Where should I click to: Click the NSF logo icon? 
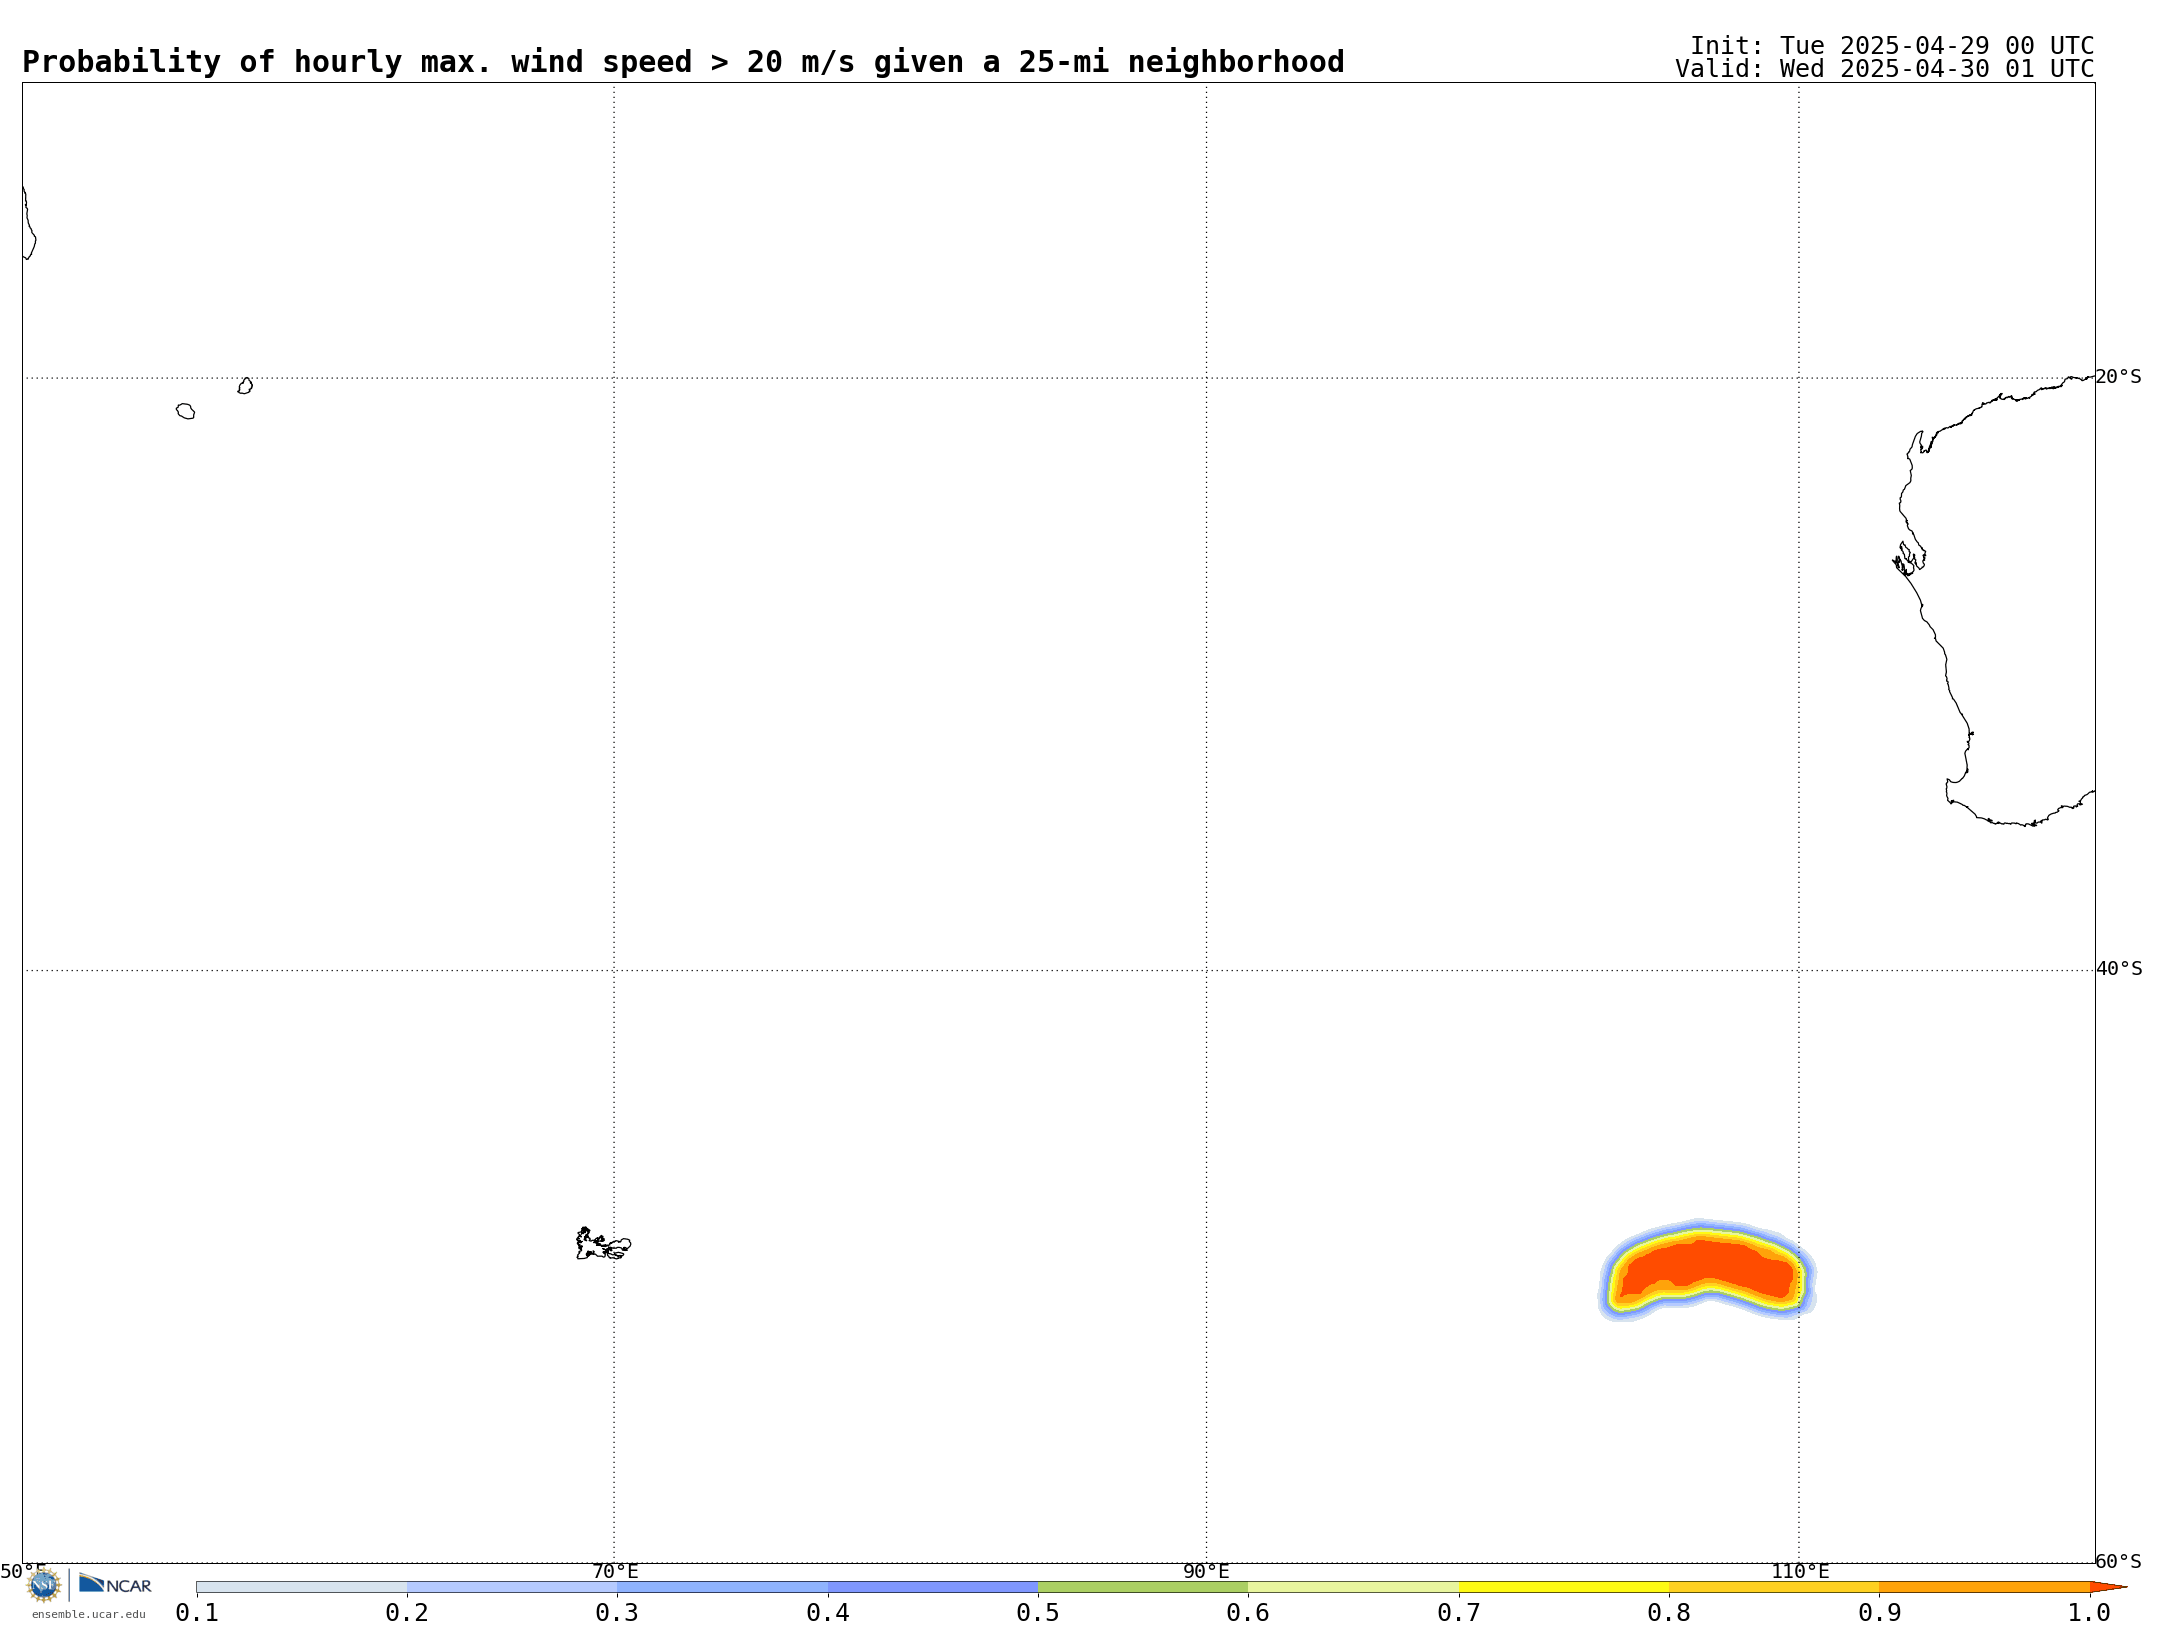pos(43,1585)
